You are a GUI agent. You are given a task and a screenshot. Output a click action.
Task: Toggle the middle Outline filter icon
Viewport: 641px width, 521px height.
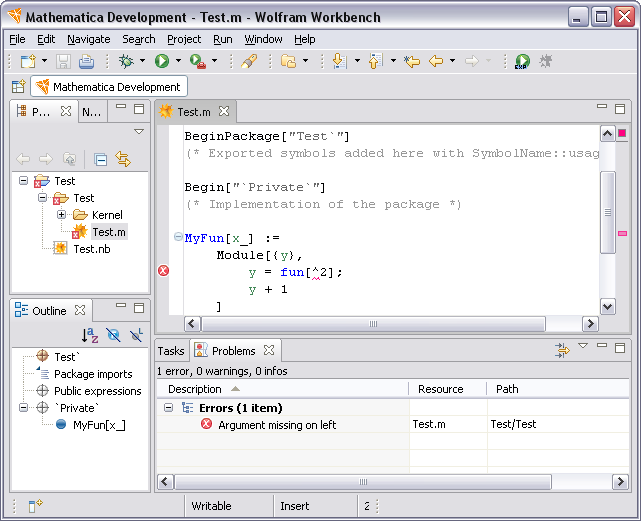click(113, 335)
